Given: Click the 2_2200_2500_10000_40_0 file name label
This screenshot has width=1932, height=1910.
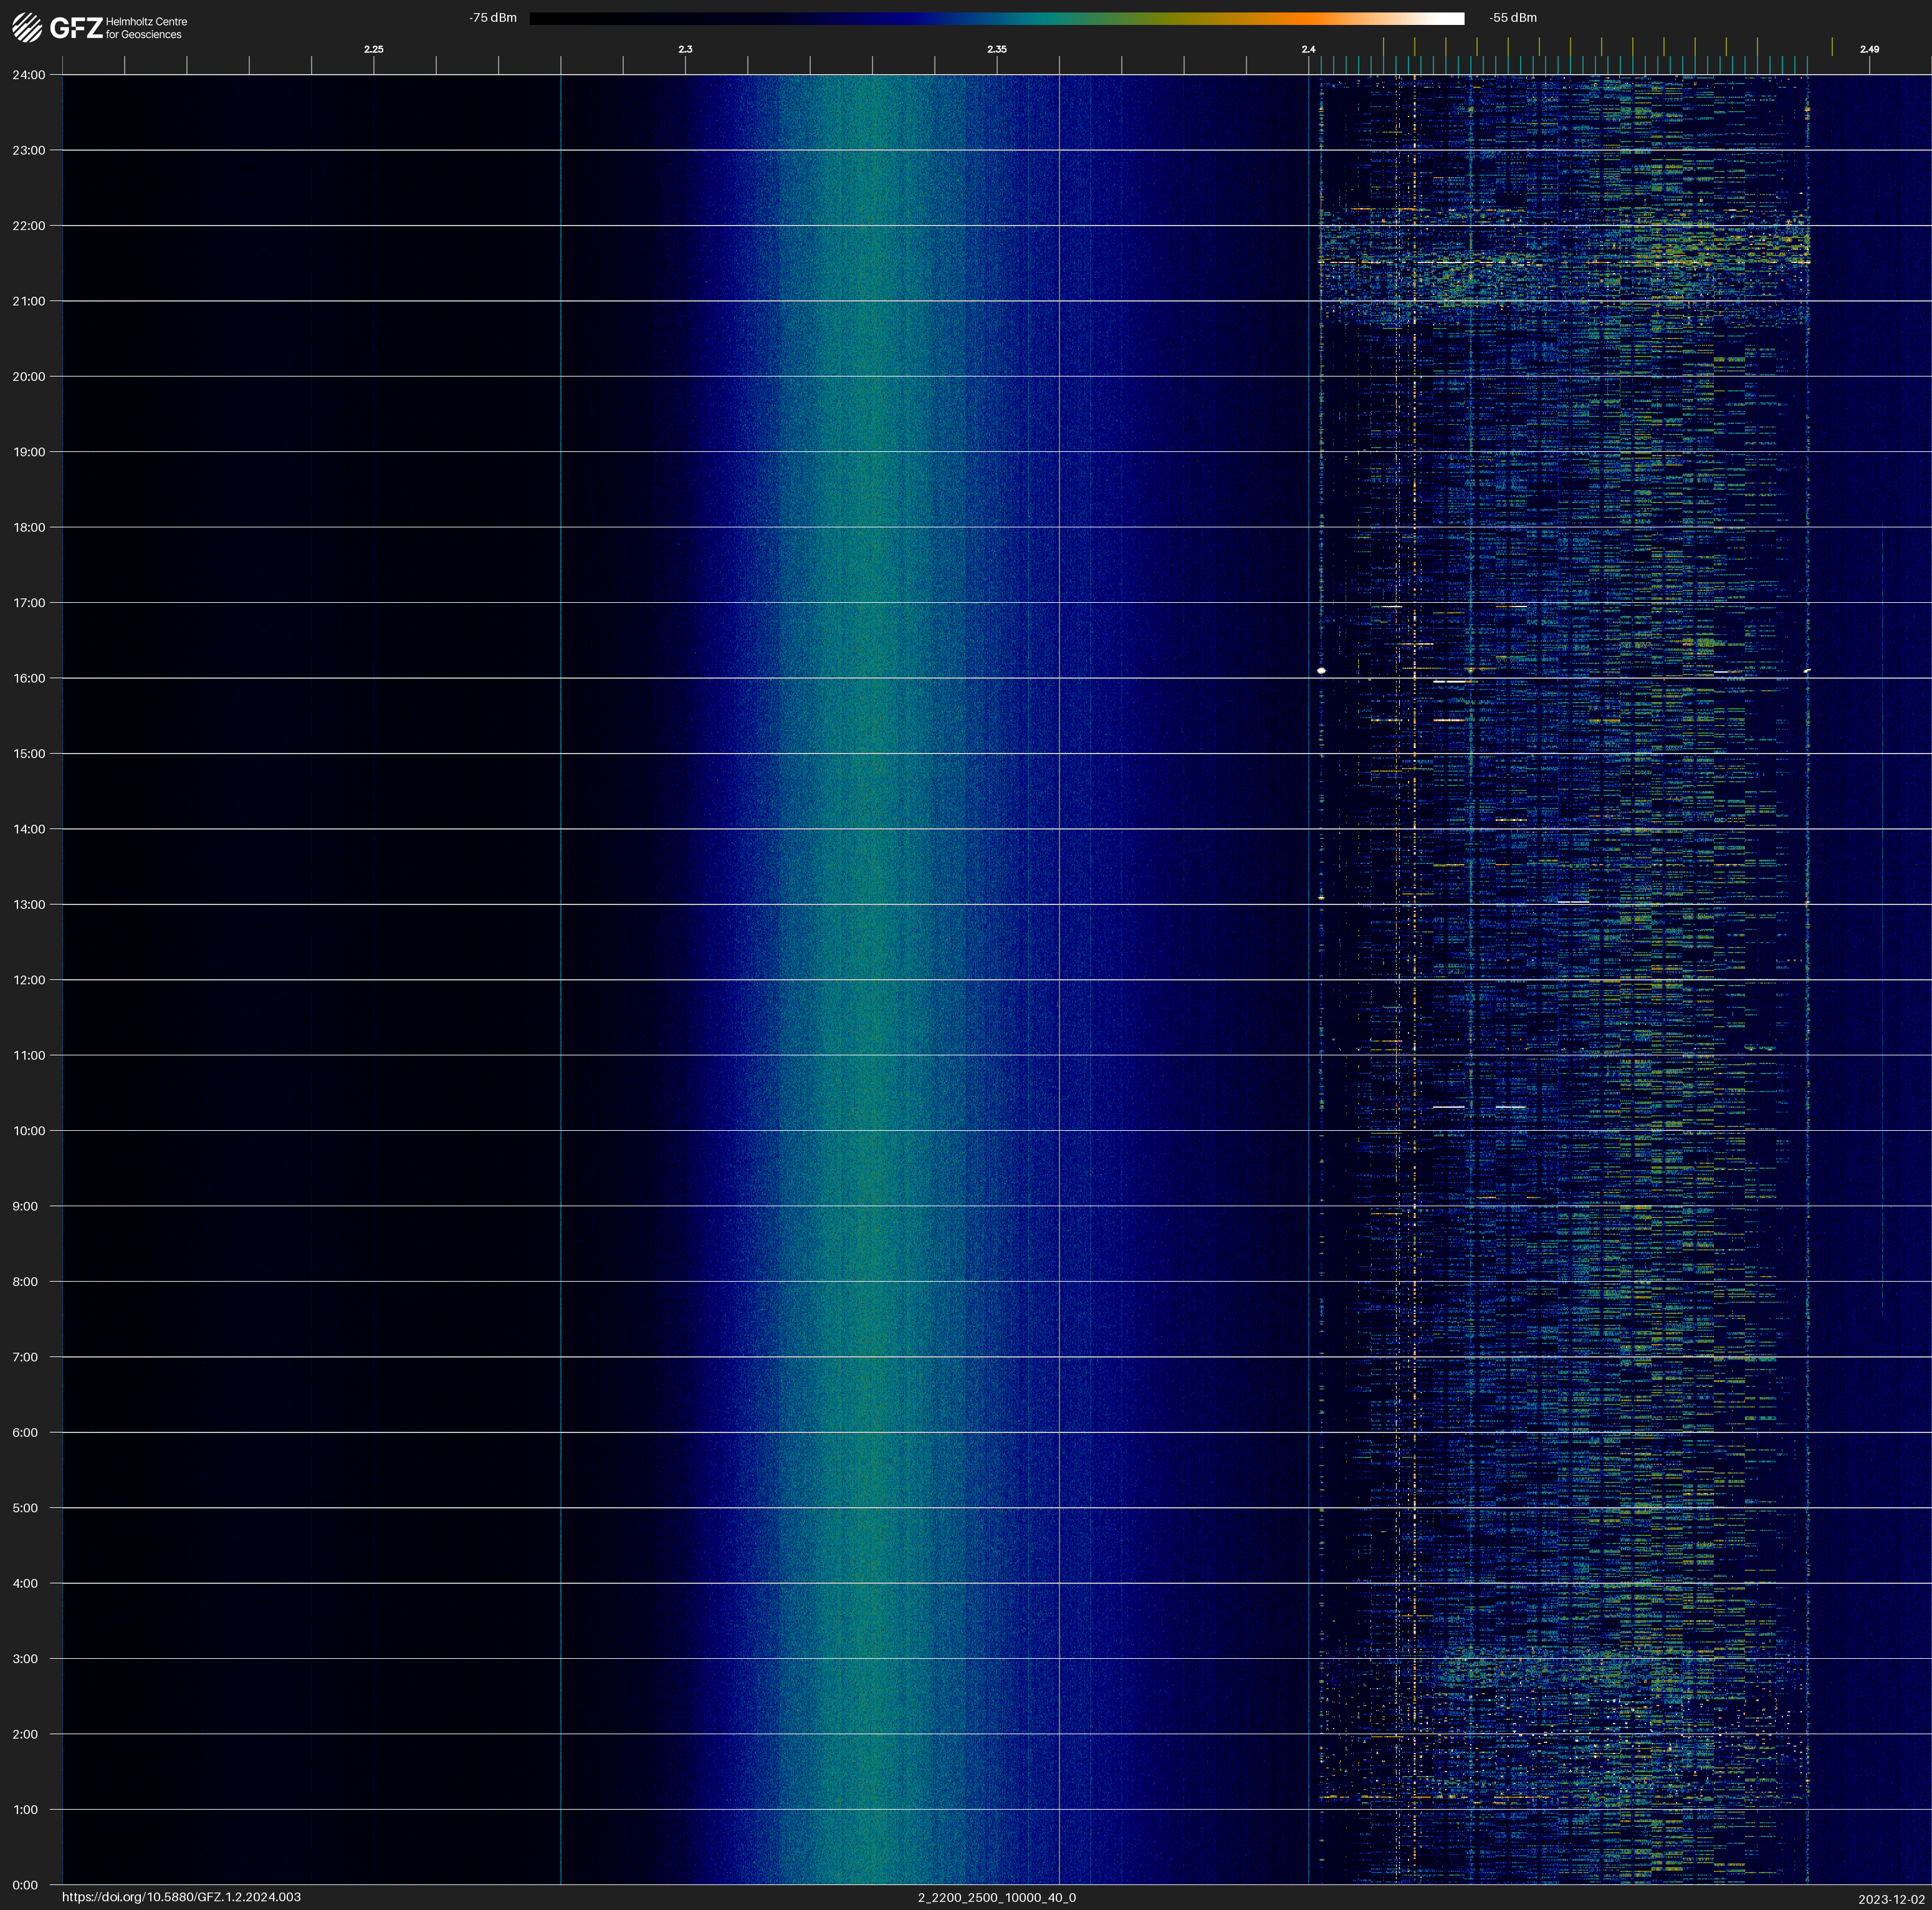Looking at the screenshot, I should tap(996, 1897).
